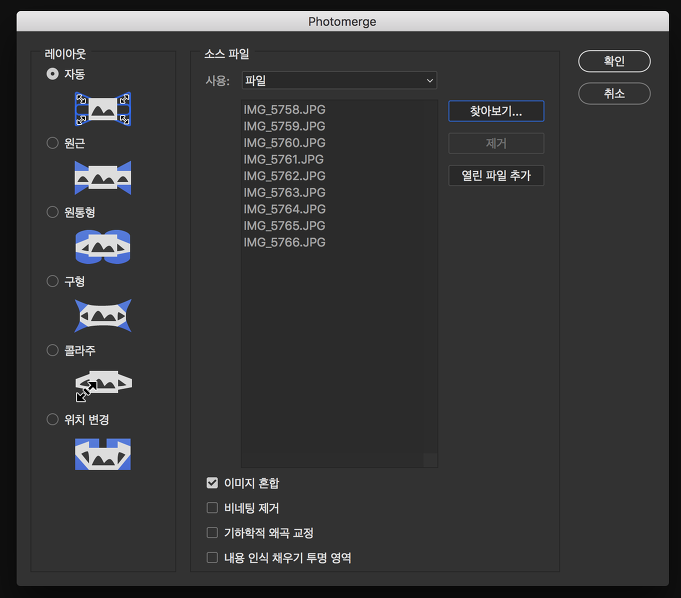This screenshot has height=598, width=681.
Task: Select IMG_5760.JPG in the file list
Action: click(284, 142)
